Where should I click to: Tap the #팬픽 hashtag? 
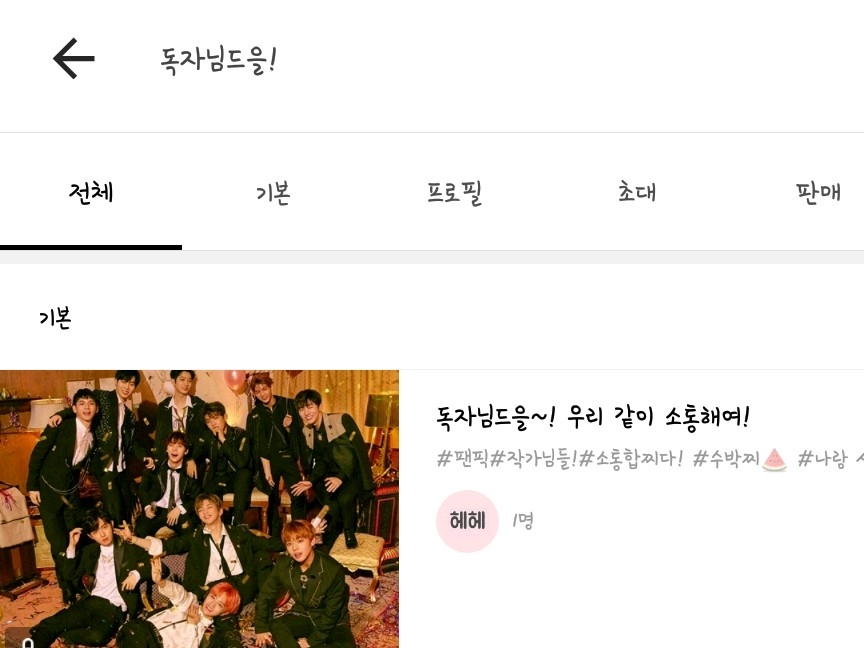(463, 458)
